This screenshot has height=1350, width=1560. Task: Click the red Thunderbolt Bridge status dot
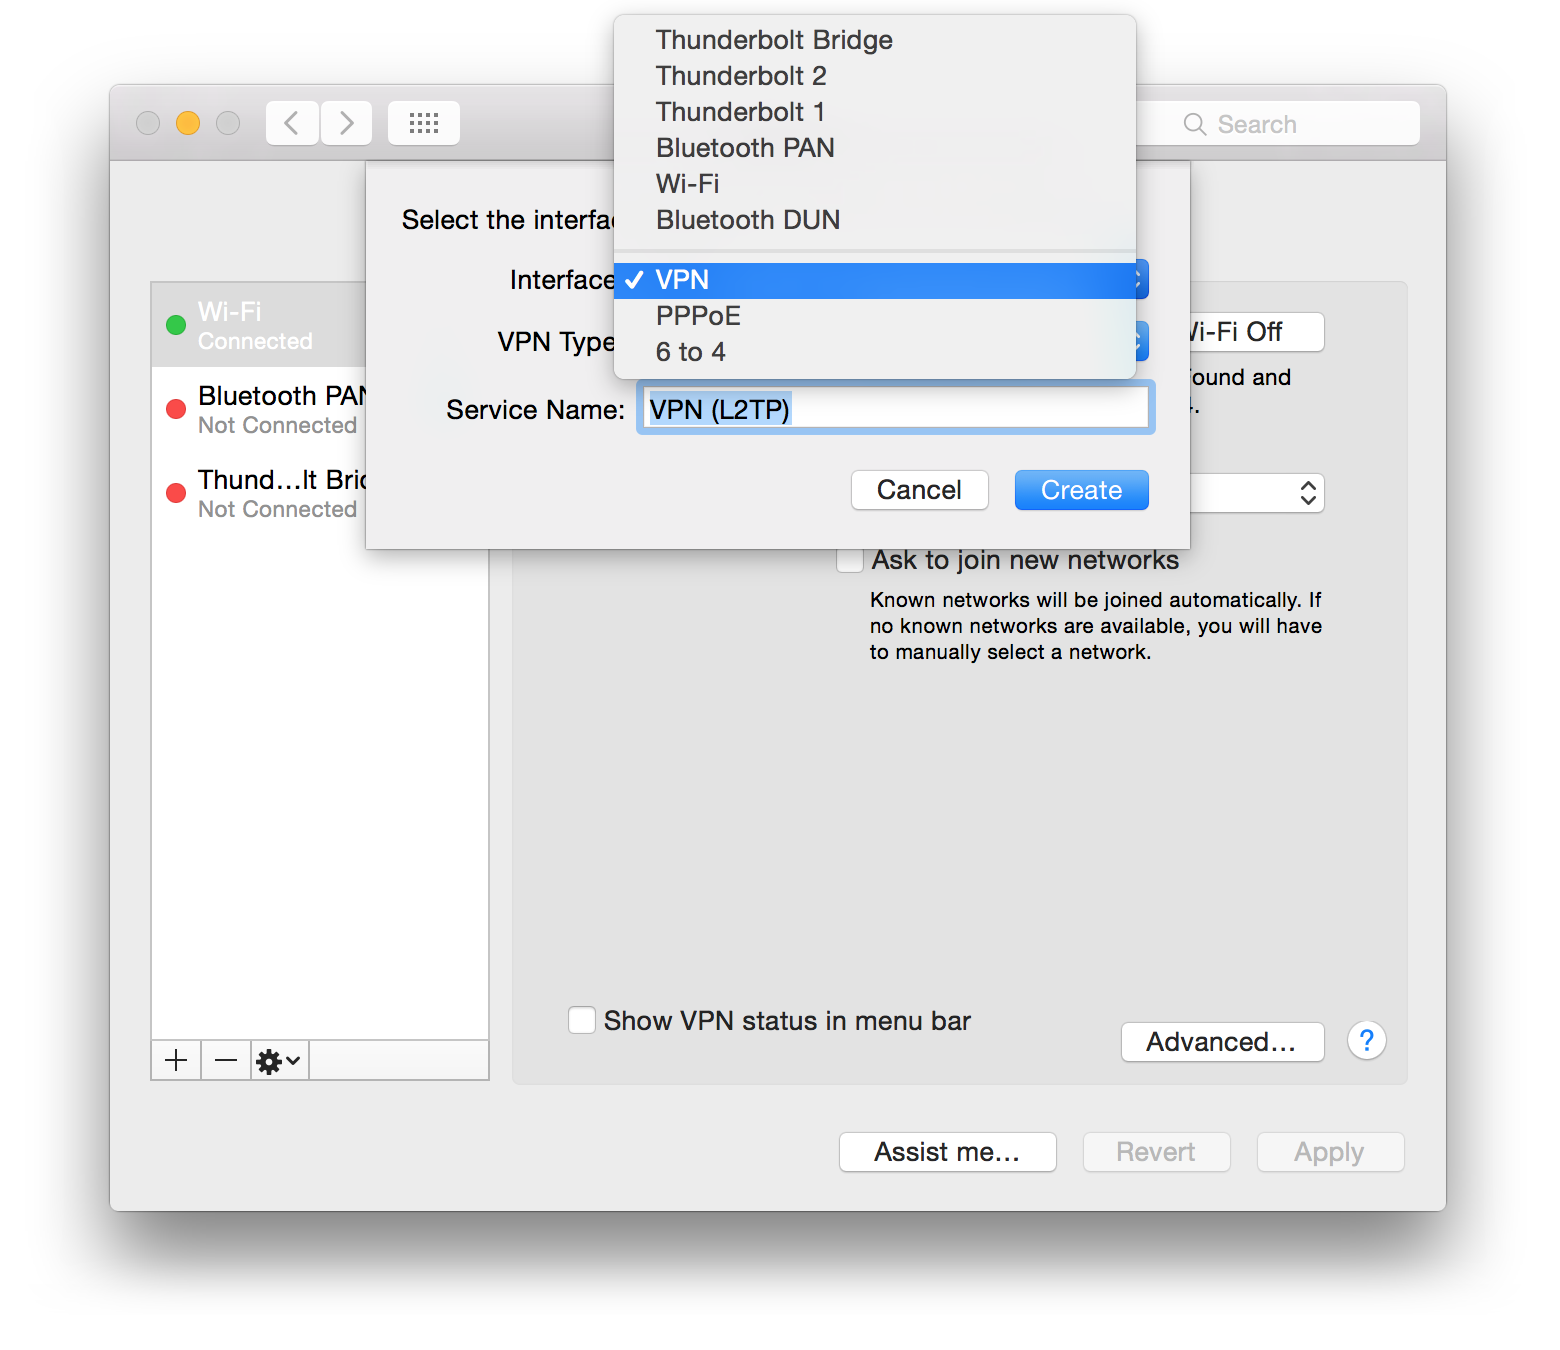coord(176,493)
